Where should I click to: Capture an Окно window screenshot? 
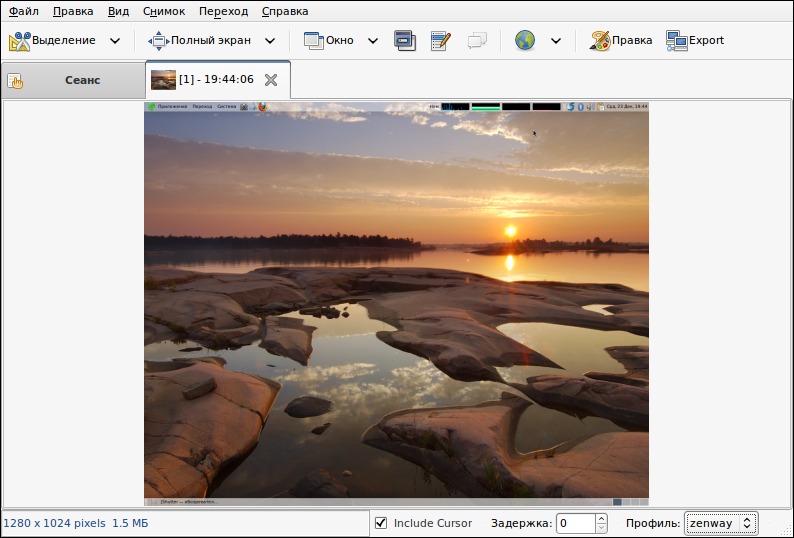(x=328, y=41)
